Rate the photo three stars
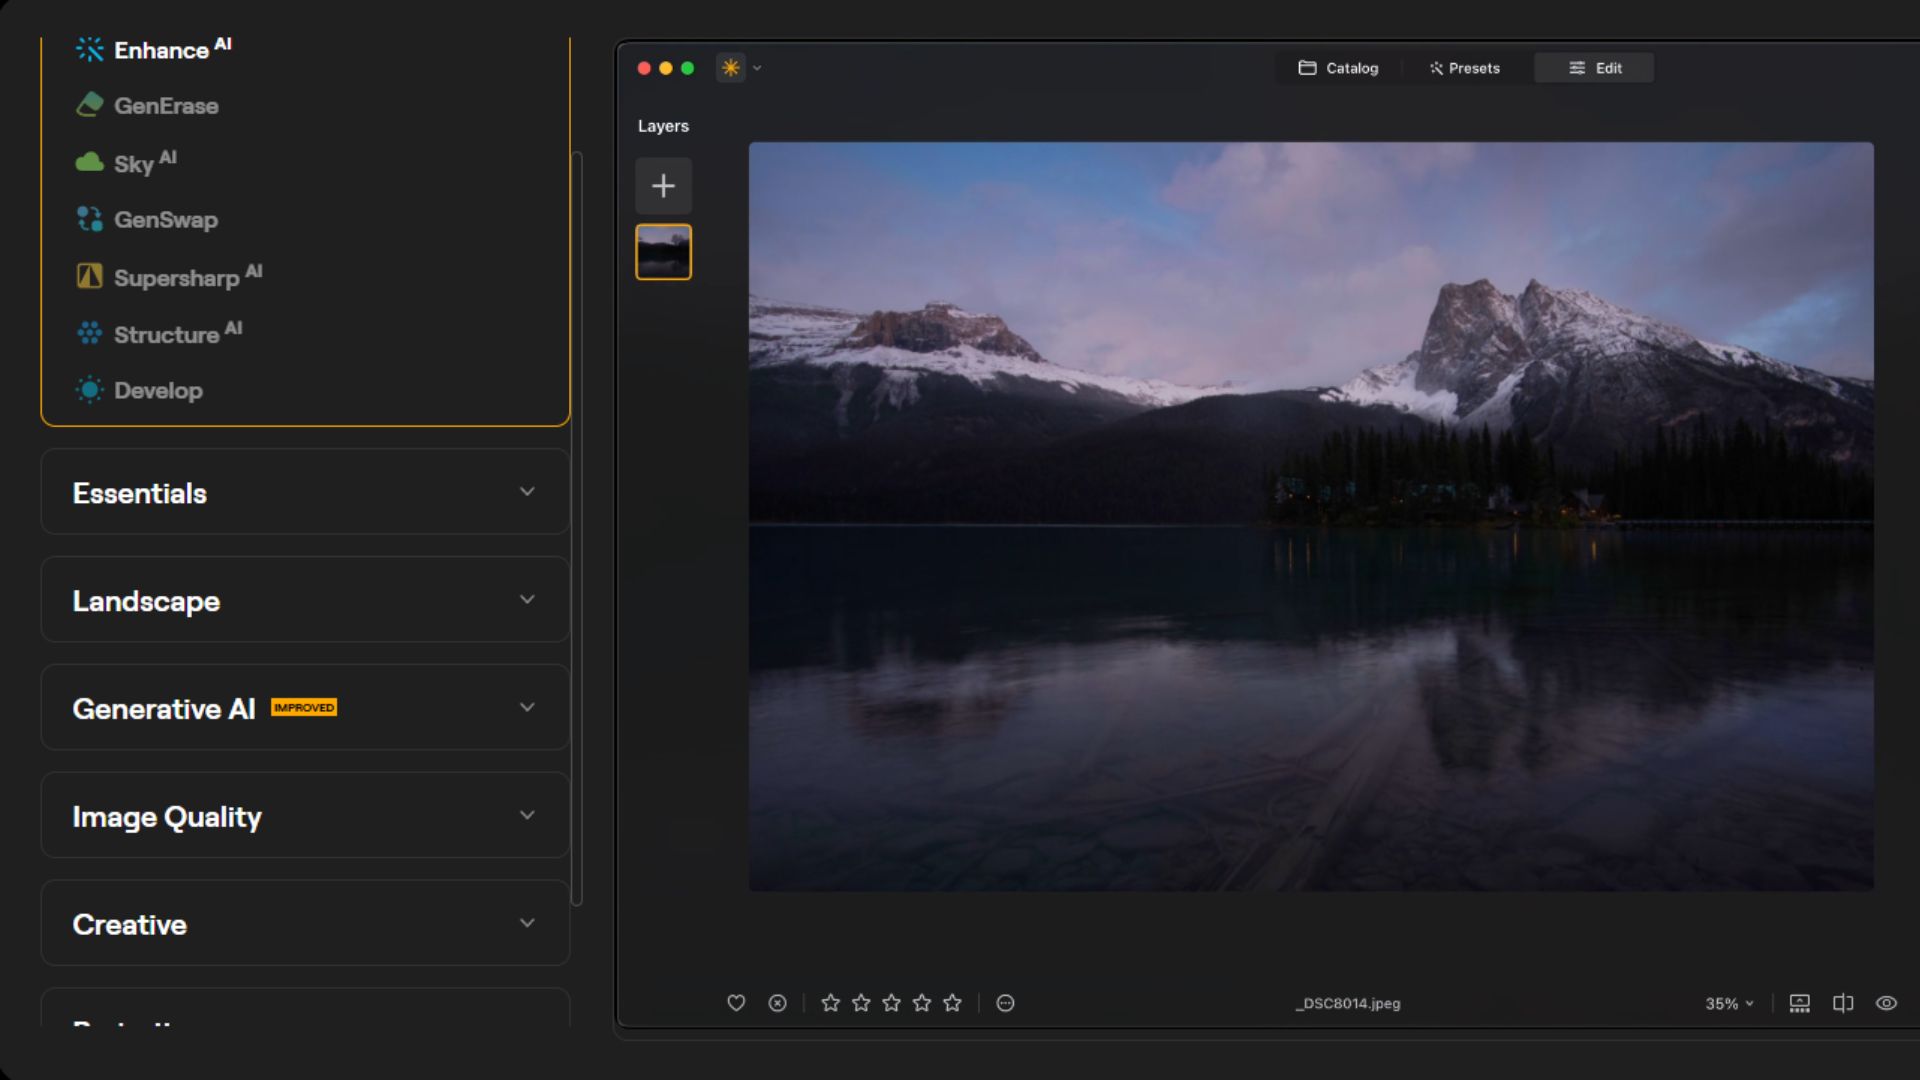 click(891, 1003)
